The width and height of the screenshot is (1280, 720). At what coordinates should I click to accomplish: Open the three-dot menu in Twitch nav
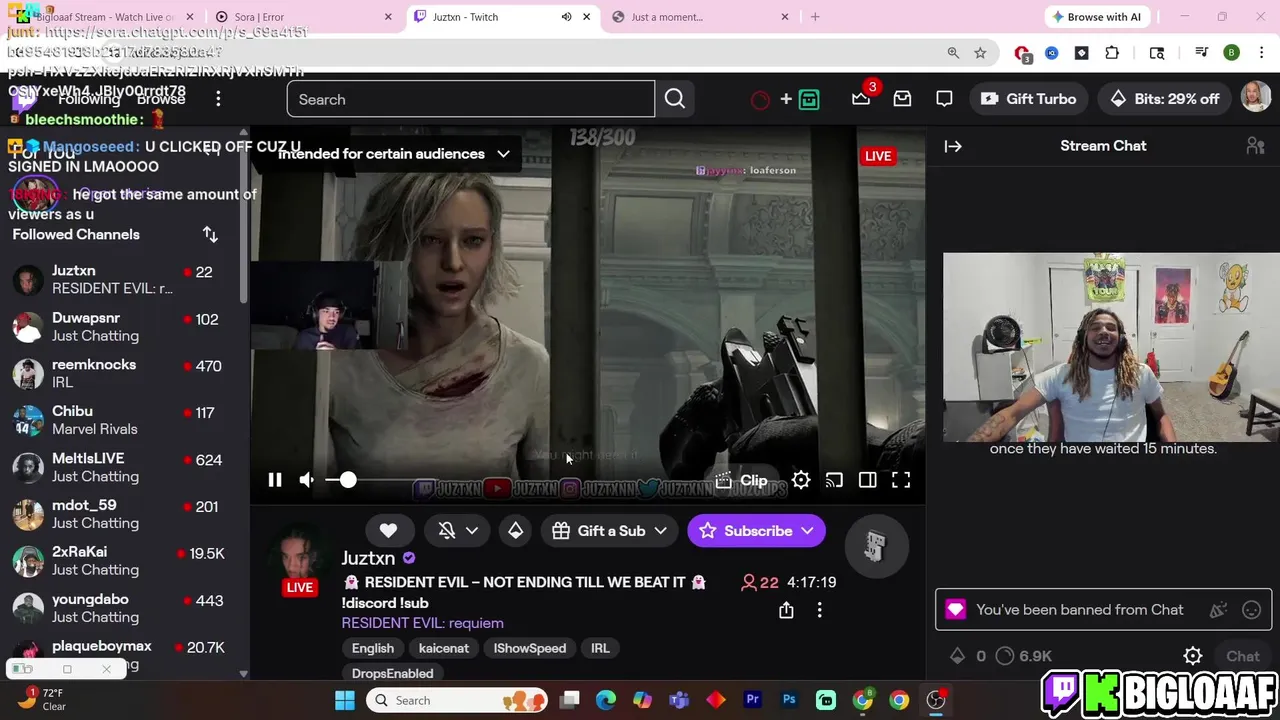[218, 98]
